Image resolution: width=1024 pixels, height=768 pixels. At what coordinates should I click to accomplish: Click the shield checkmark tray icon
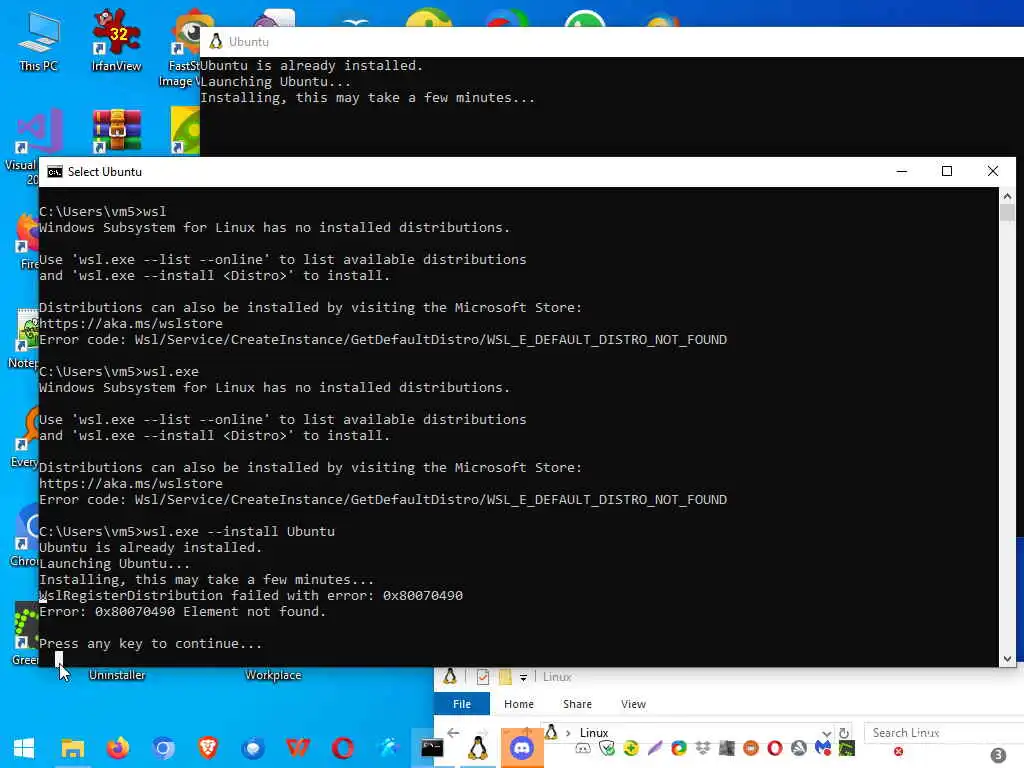point(607,748)
